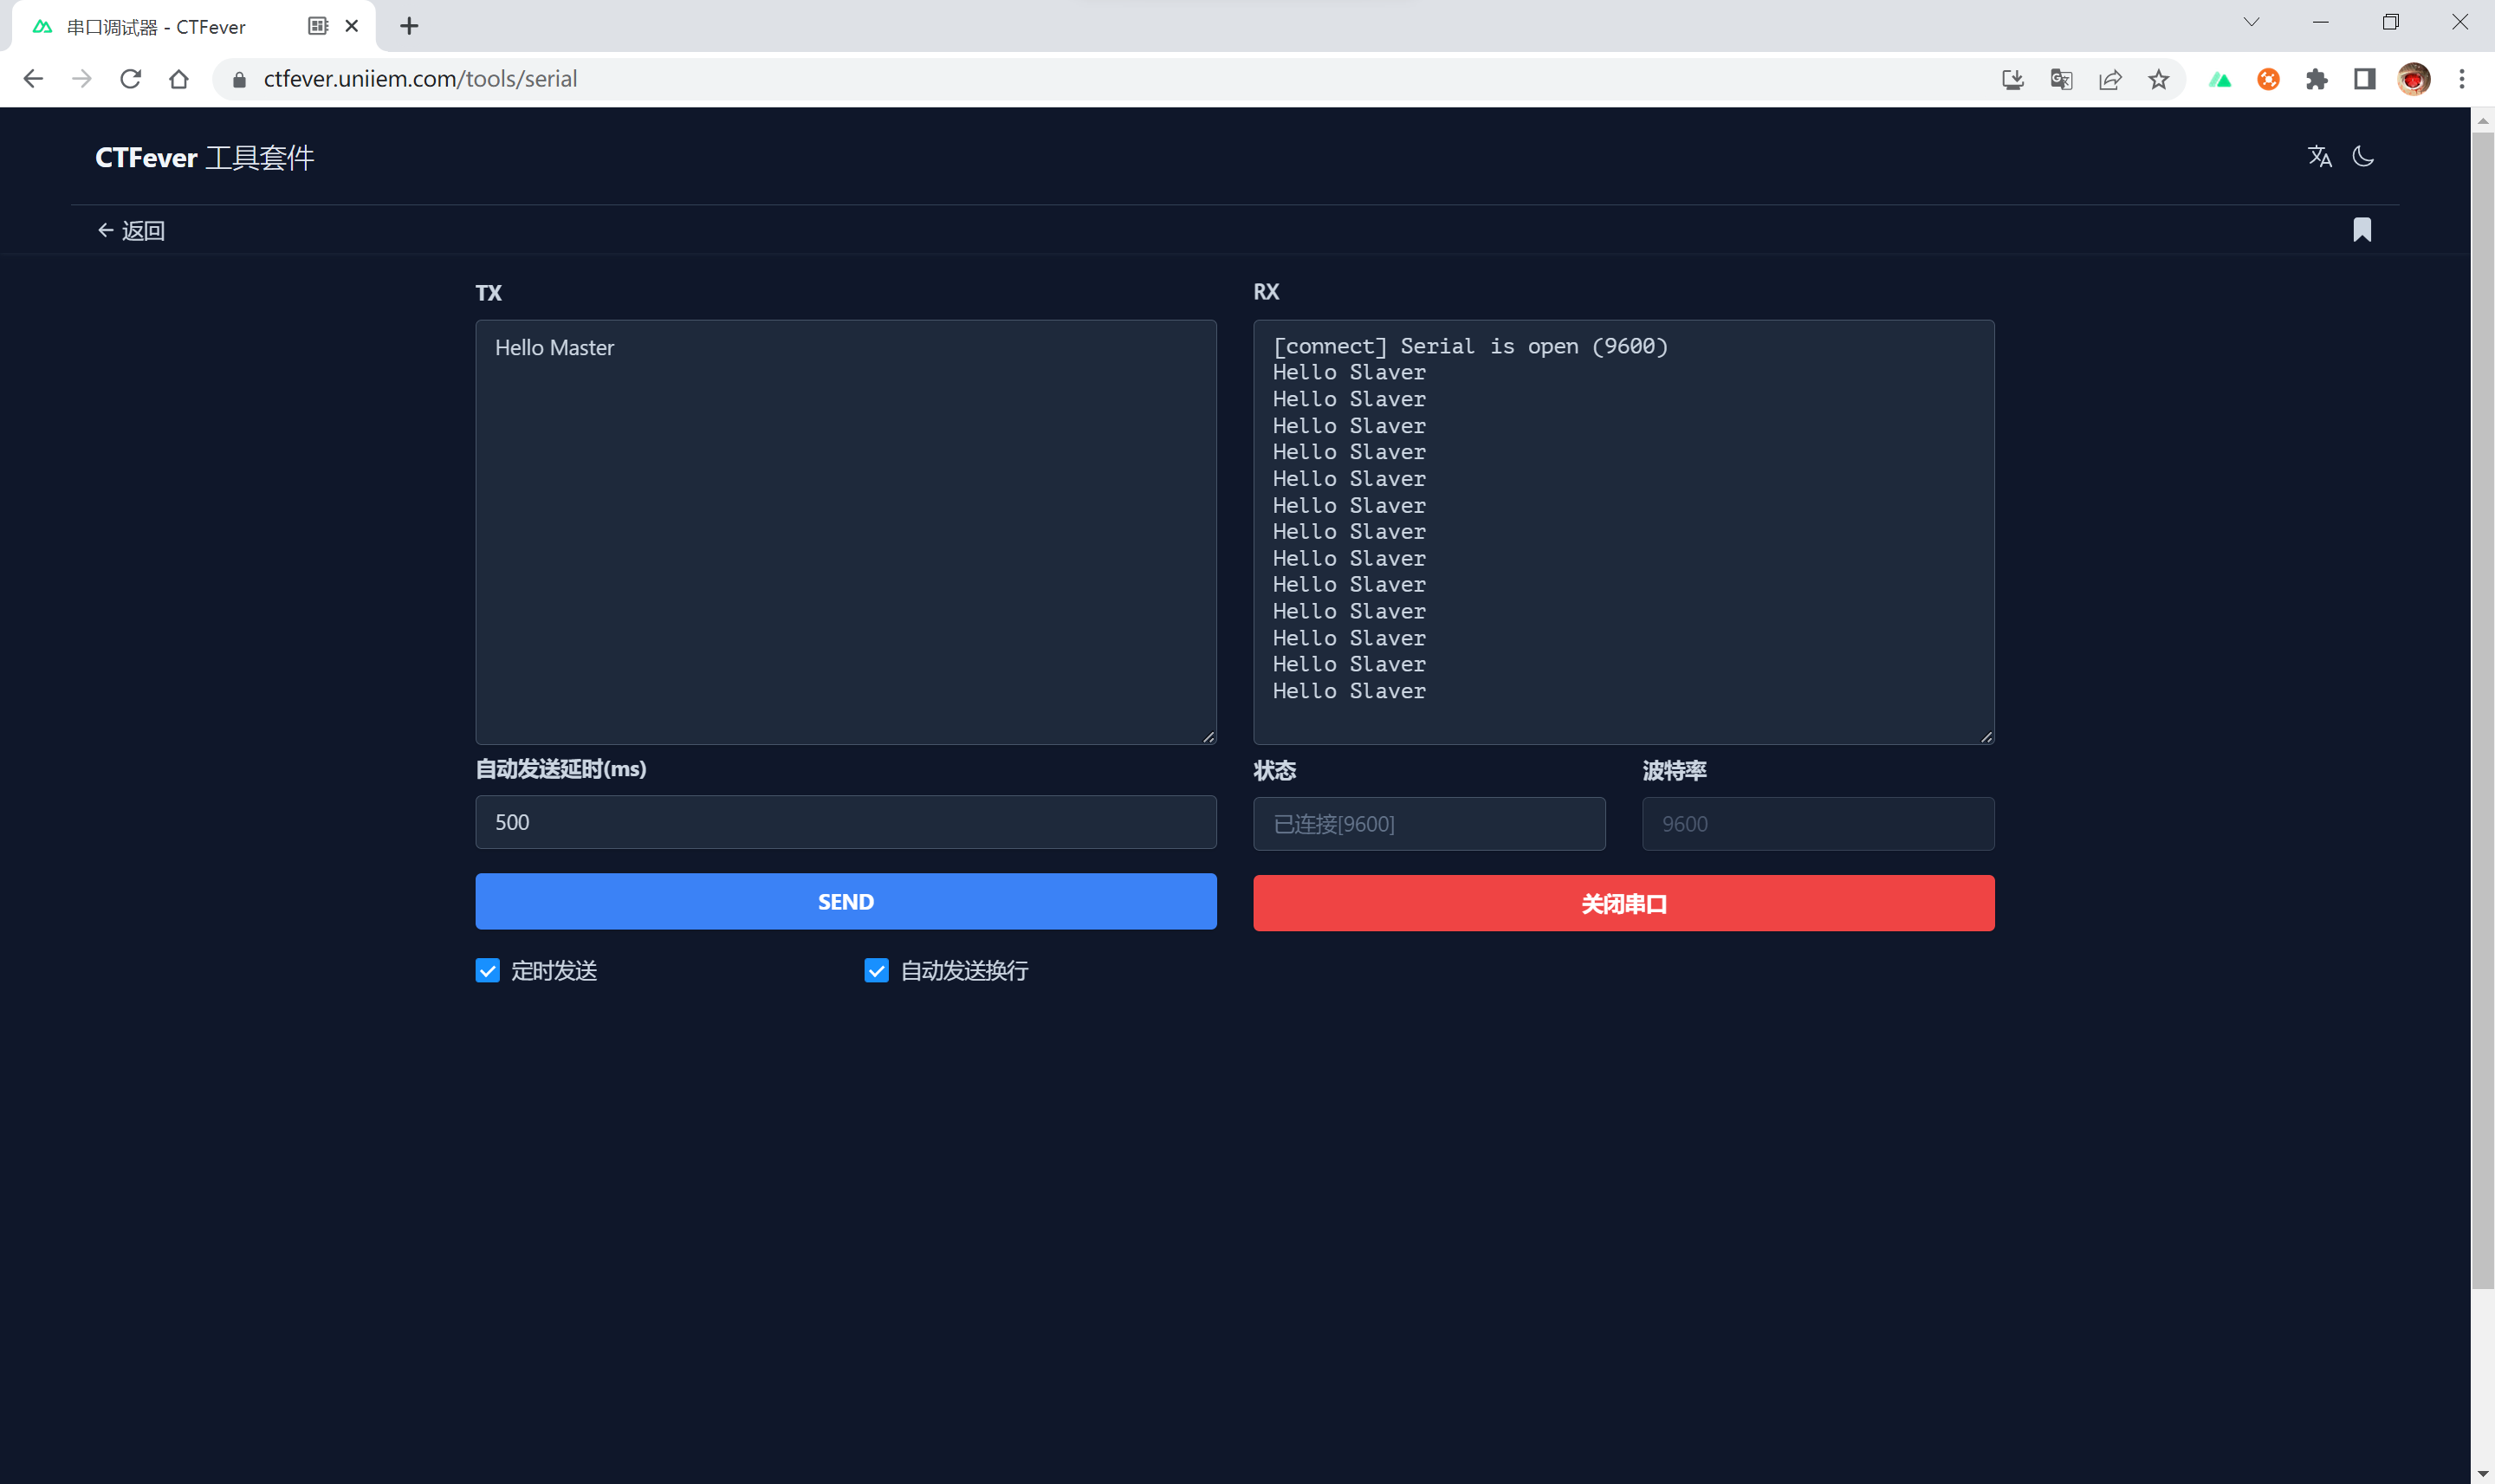The height and width of the screenshot is (1484, 2495).
Task: Click inside the TX message area
Action: click(845, 530)
